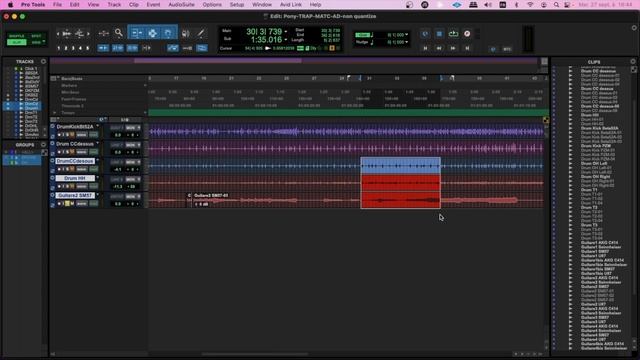Click the MIDI zoom icon
This screenshot has height=360, width=640.
pos(80,33)
